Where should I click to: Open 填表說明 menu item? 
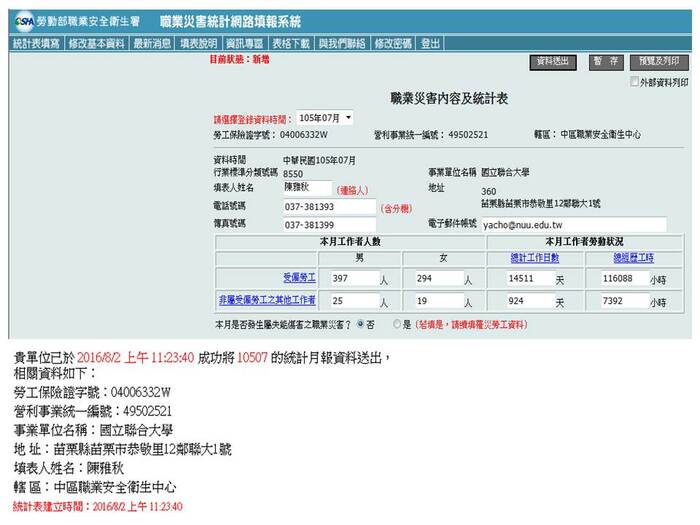[199, 43]
